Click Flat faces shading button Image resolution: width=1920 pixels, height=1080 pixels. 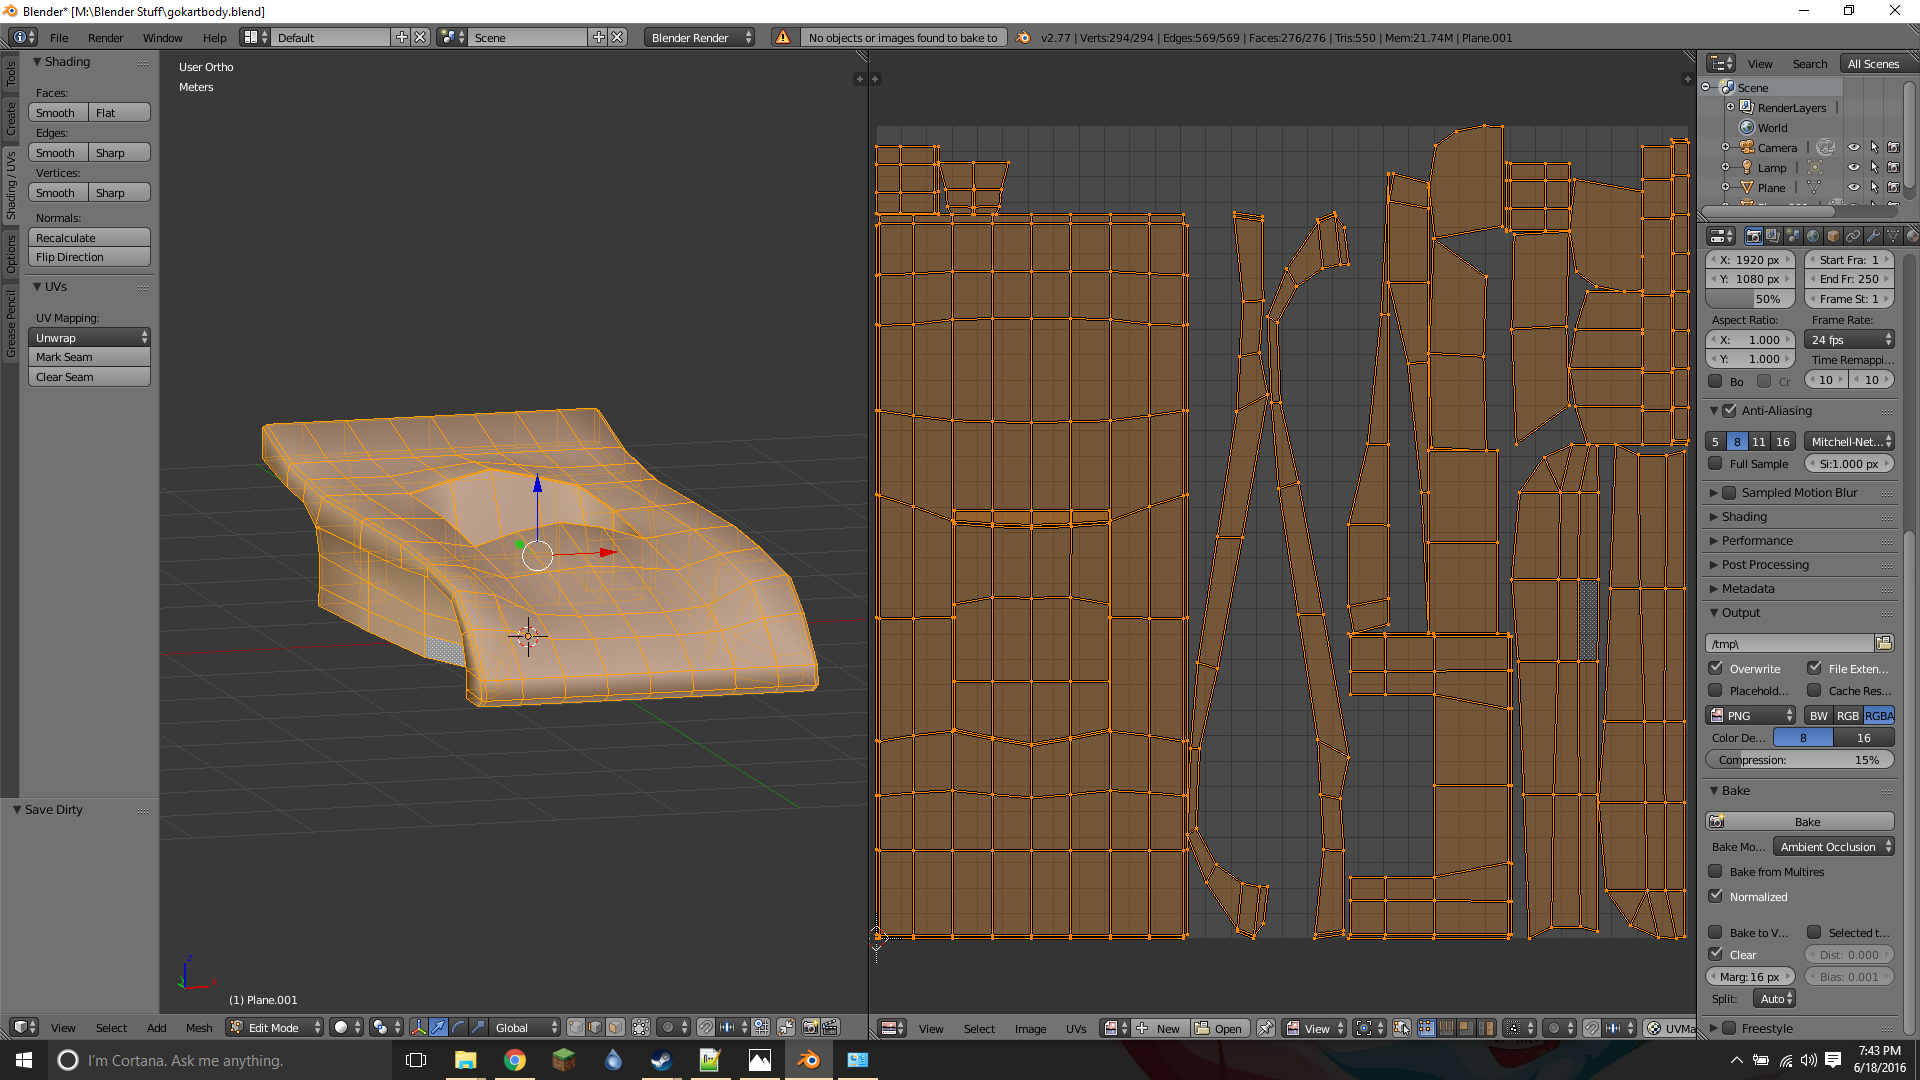coord(119,112)
